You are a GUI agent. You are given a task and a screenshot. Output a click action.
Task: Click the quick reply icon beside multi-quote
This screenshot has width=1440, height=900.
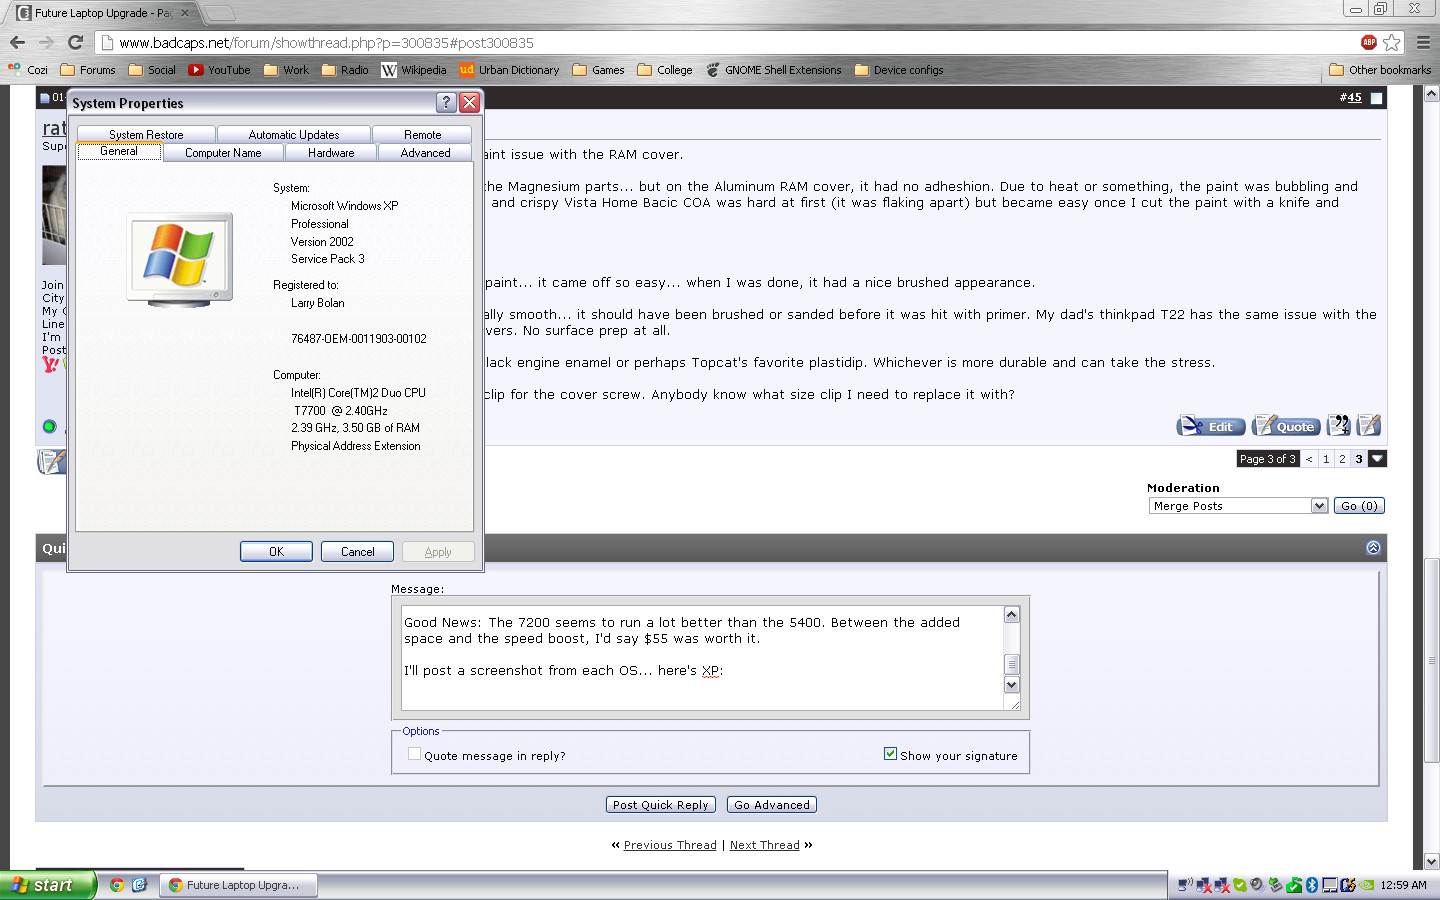(1369, 426)
